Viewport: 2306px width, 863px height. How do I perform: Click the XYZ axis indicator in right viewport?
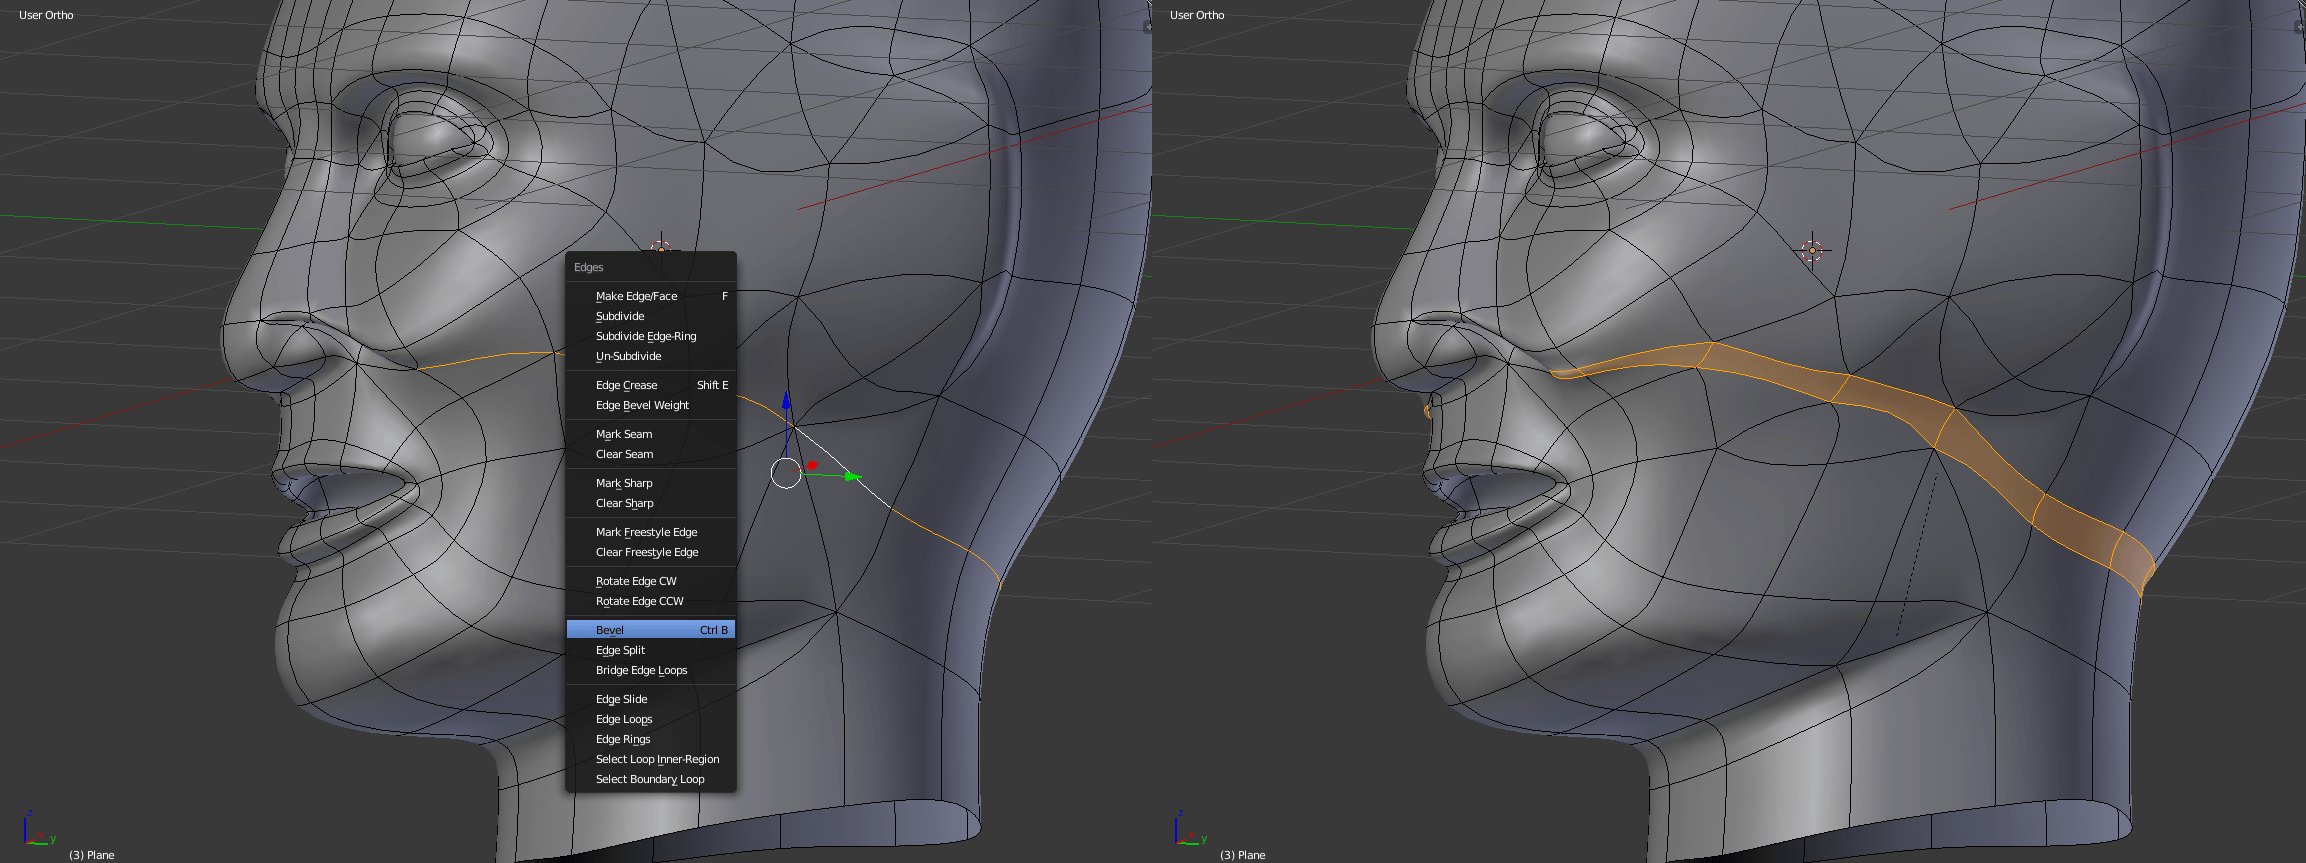click(x=1186, y=831)
